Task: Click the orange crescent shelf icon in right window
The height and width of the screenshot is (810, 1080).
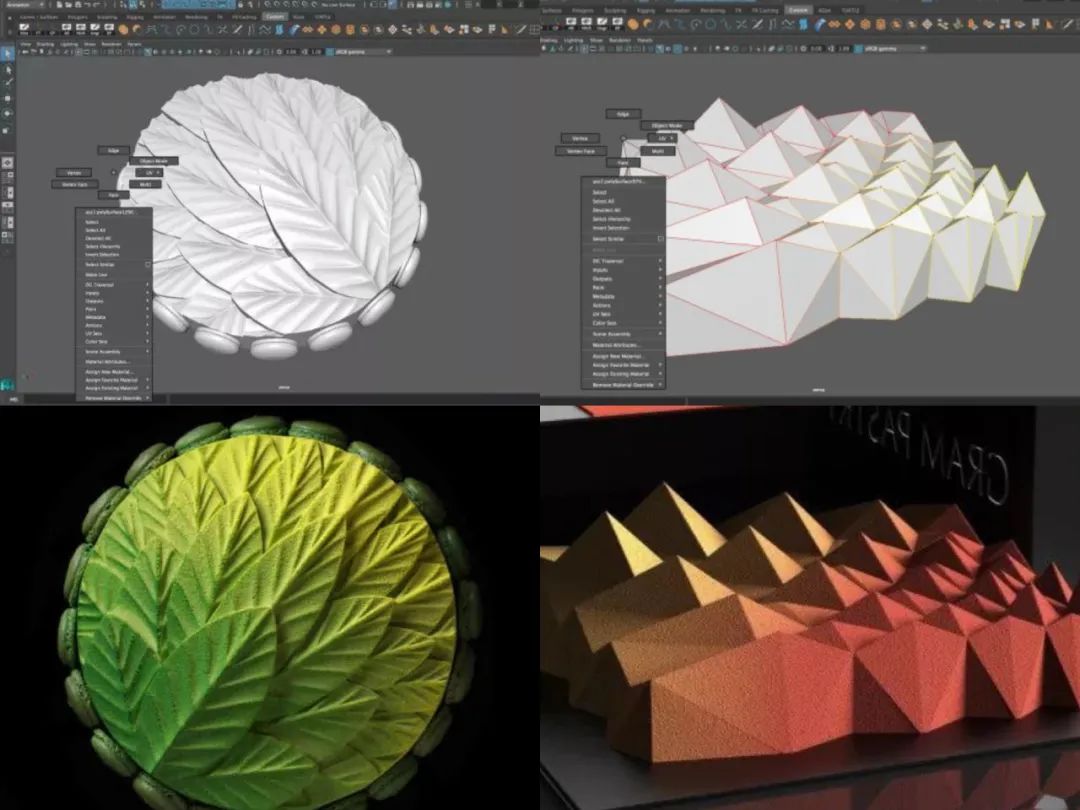Action: pyautogui.click(x=648, y=24)
